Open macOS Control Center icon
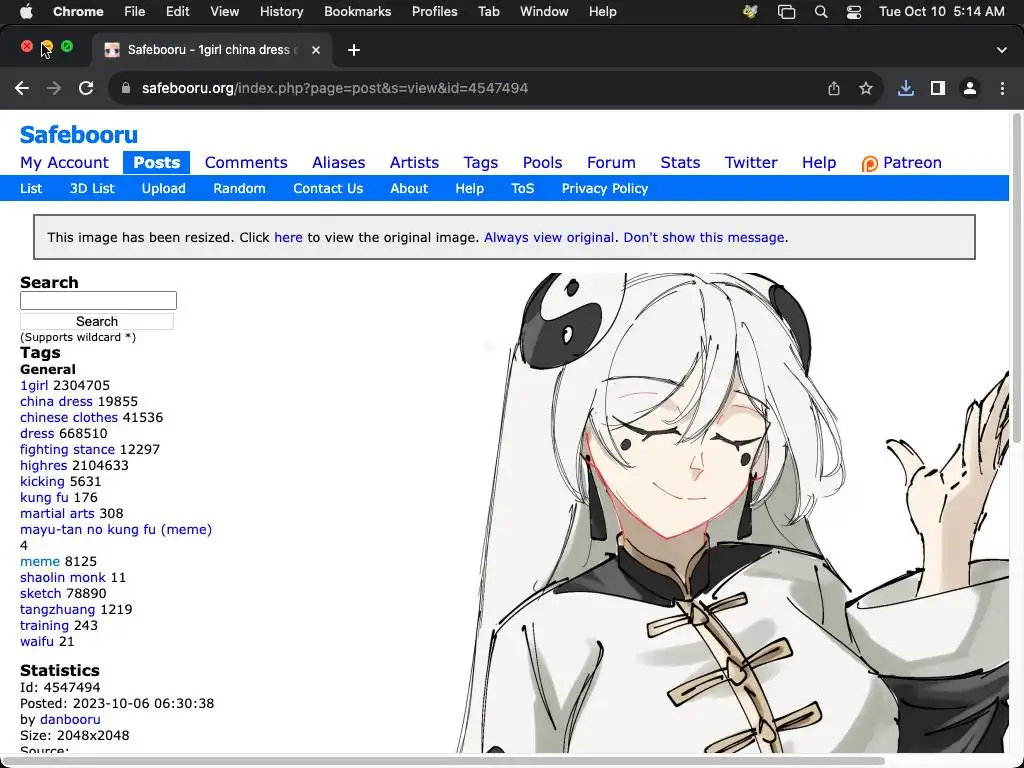1024x768 pixels. (x=854, y=12)
